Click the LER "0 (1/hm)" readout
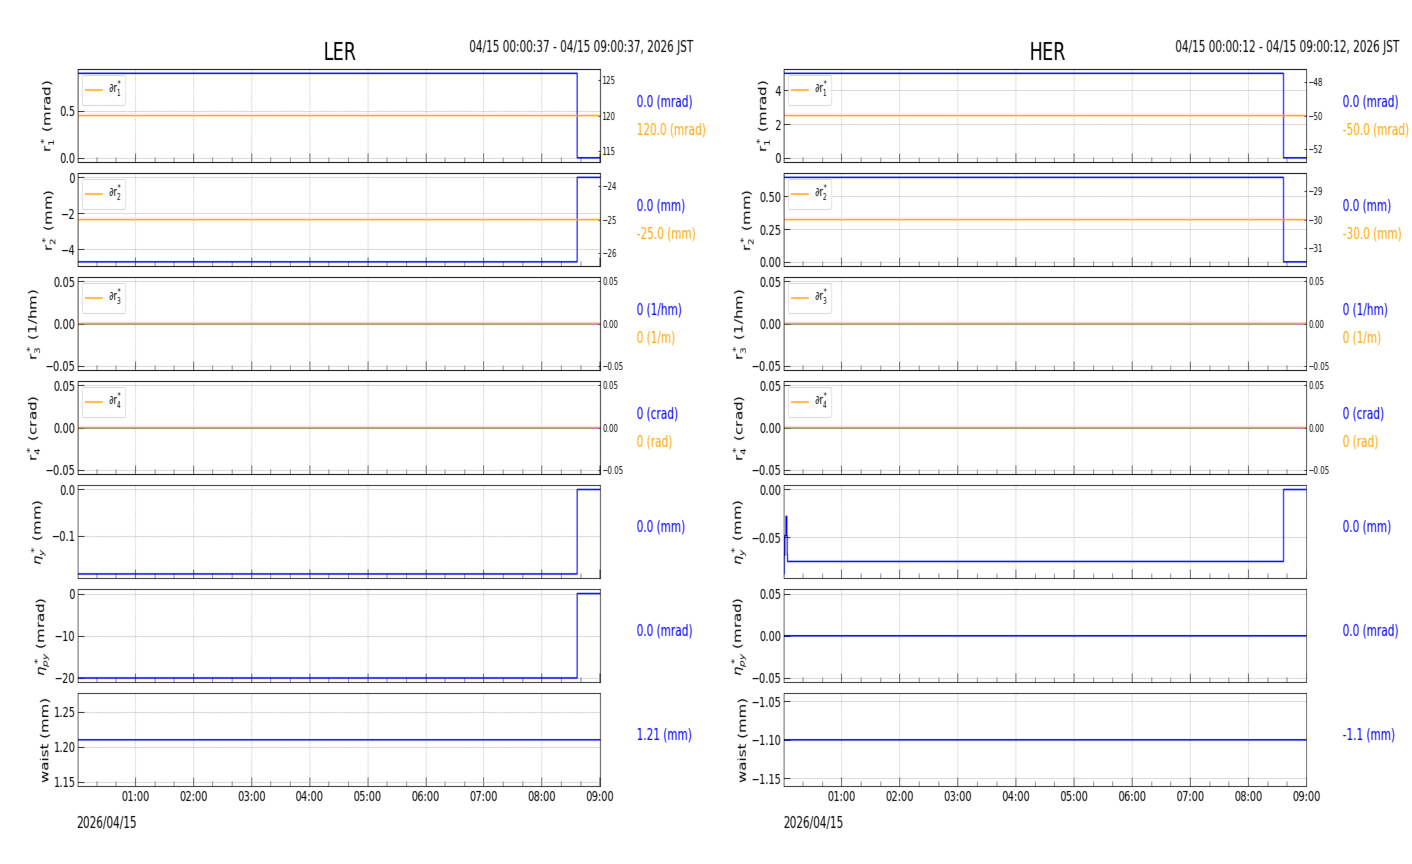Viewport: 1412px width, 864px height. coord(659,310)
